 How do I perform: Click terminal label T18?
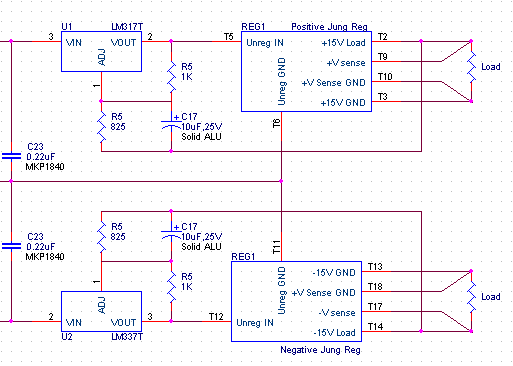coord(375,287)
